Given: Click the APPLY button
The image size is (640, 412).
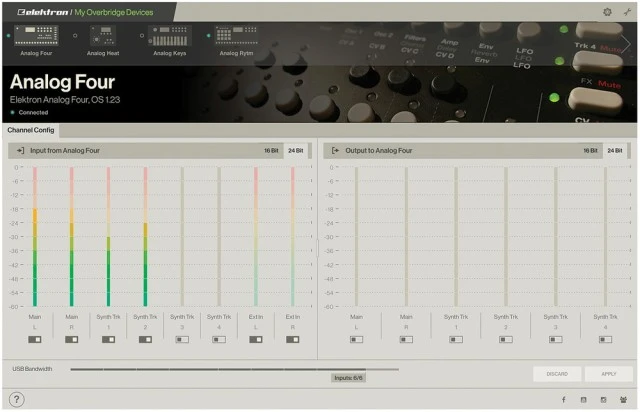Looking at the screenshot, I should [x=609, y=374].
